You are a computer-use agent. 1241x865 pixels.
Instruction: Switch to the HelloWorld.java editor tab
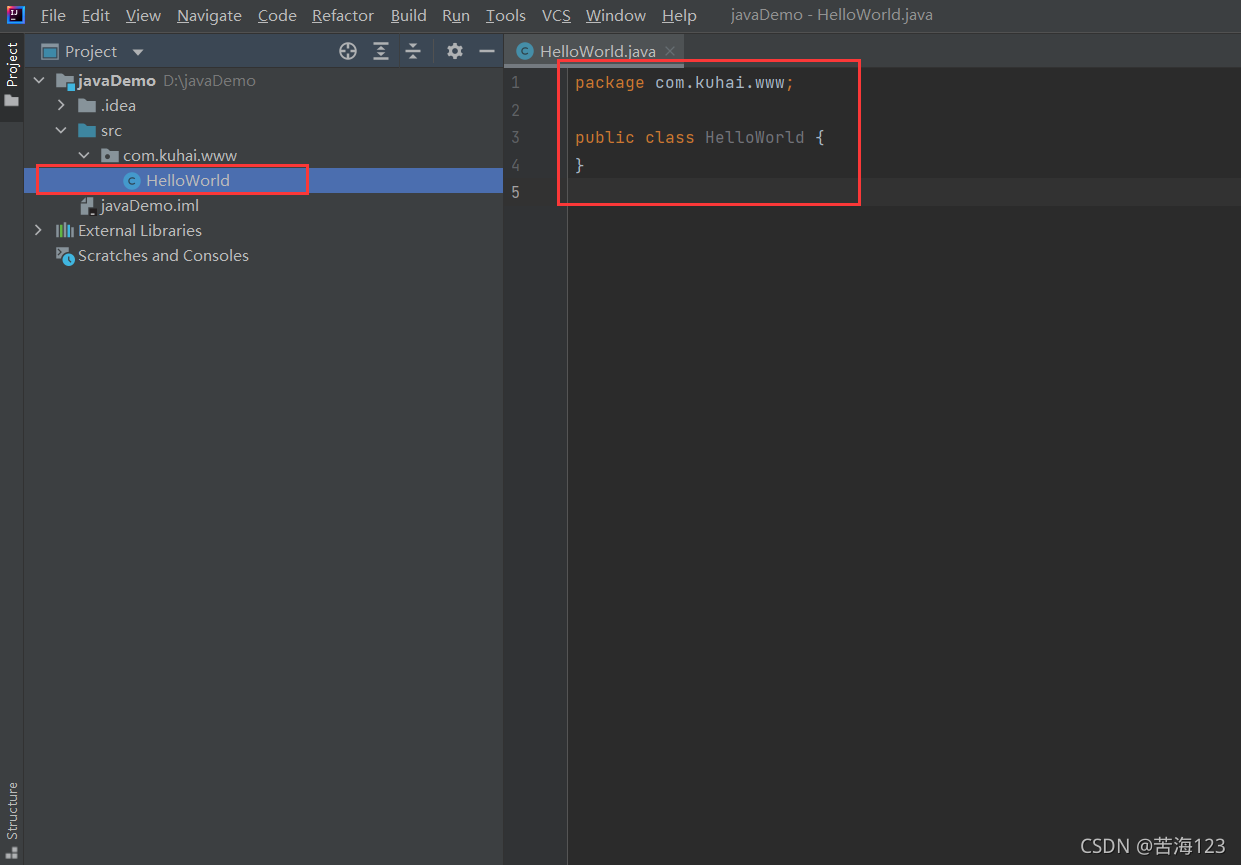(x=594, y=51)
